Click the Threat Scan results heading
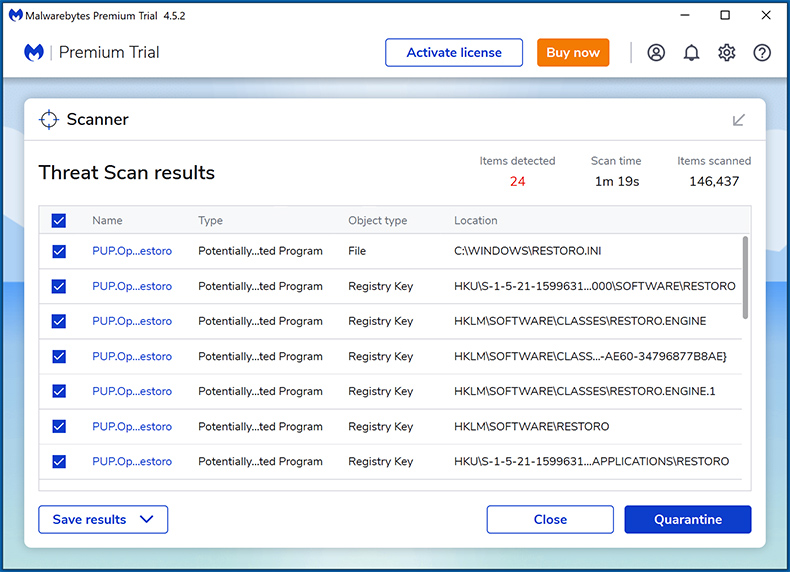The image size is (790, 572). point(127,173)
